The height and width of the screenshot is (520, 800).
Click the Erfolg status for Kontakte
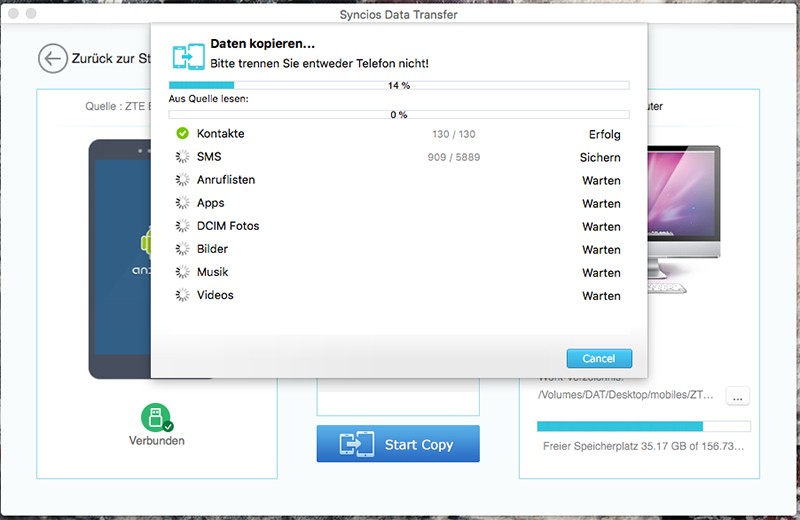605,134
